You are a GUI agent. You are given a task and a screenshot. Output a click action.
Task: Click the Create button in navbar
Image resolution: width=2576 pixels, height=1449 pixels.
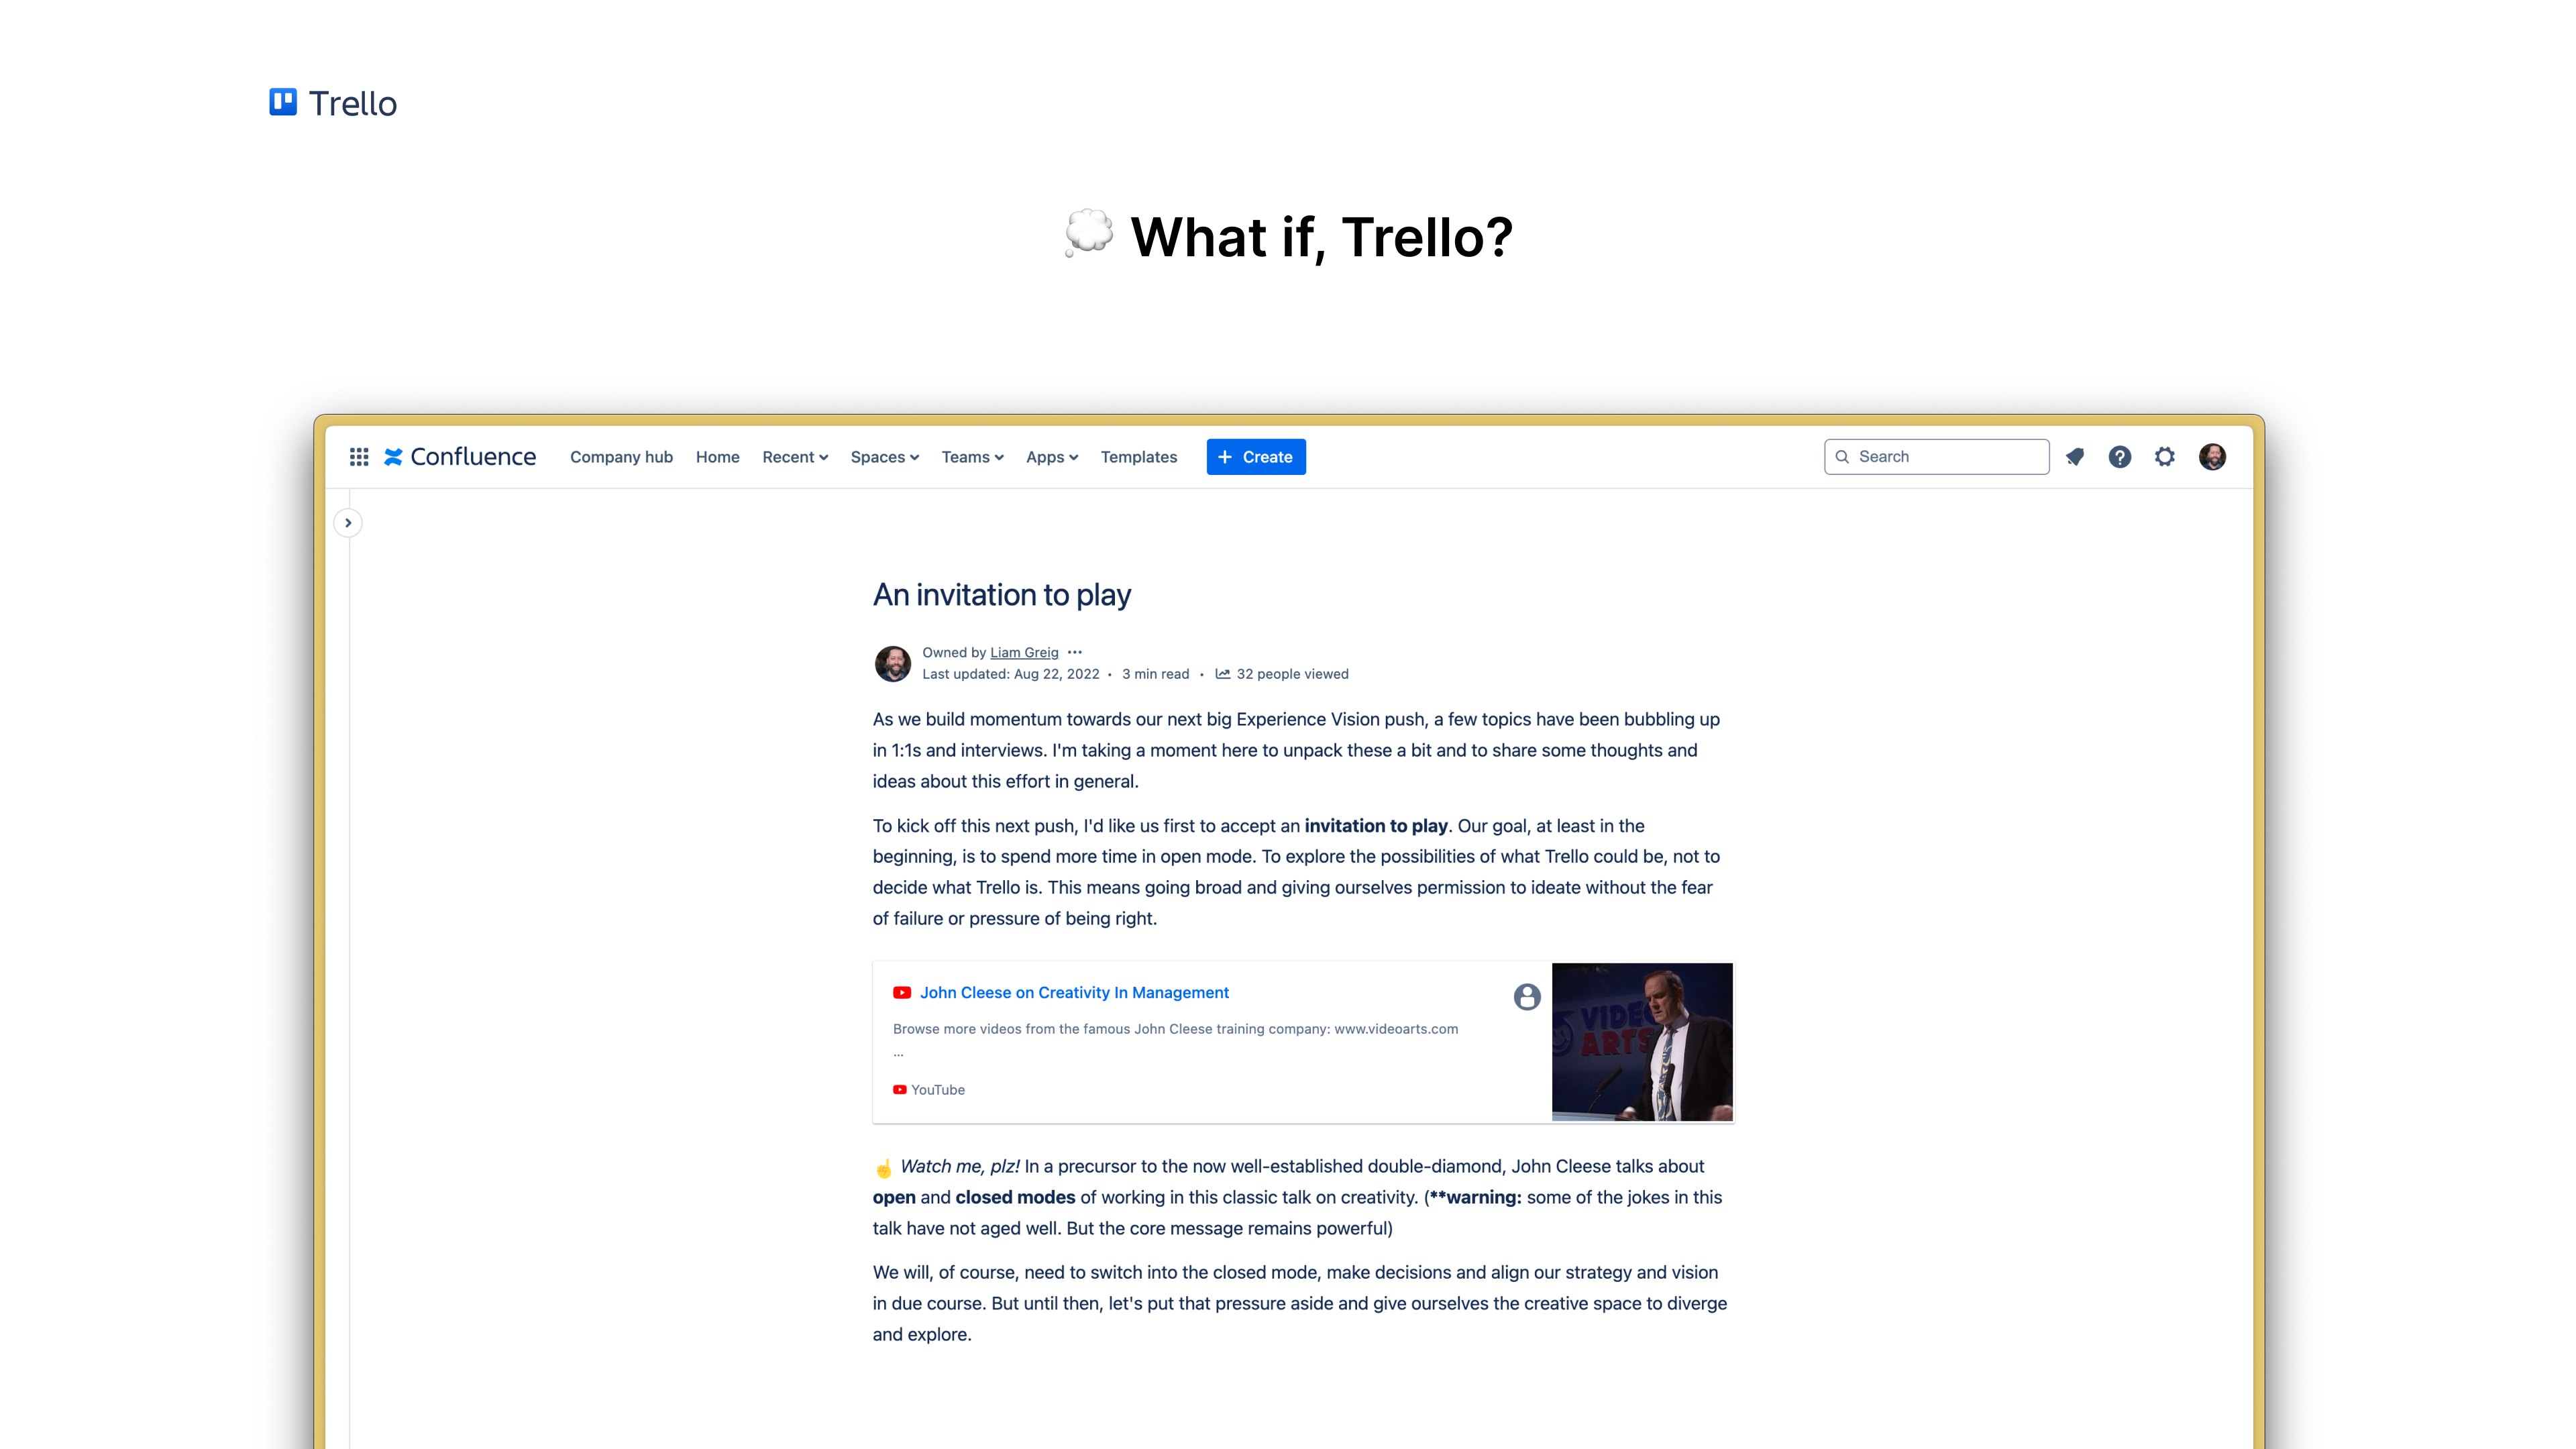tap(1256, 456)
